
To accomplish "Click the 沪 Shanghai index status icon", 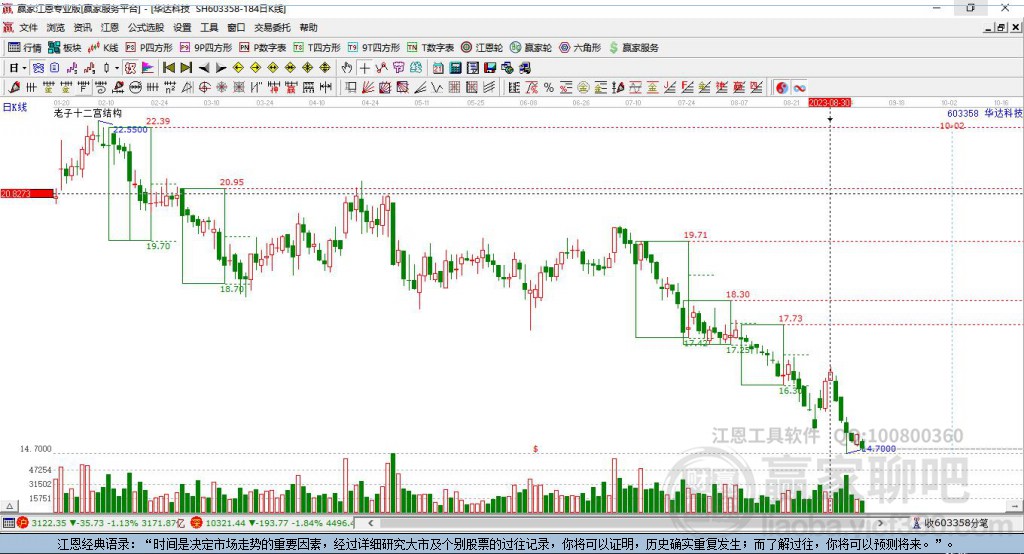I will 23,523.
